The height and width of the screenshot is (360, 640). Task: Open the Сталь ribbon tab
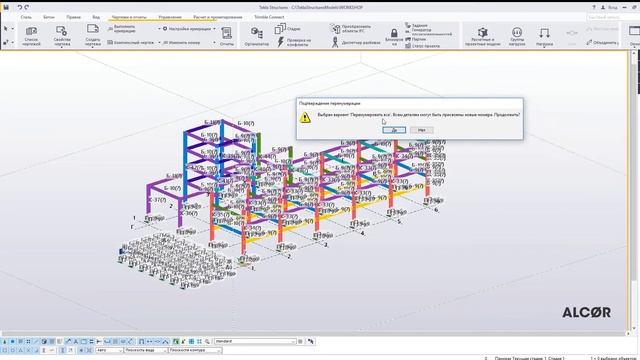tap(26, 17)
